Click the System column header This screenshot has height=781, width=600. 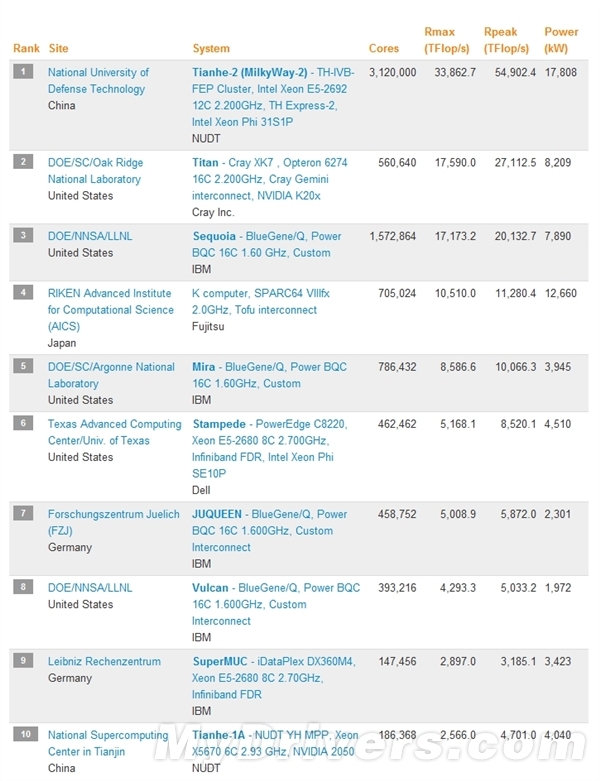(x=211, y=48)
